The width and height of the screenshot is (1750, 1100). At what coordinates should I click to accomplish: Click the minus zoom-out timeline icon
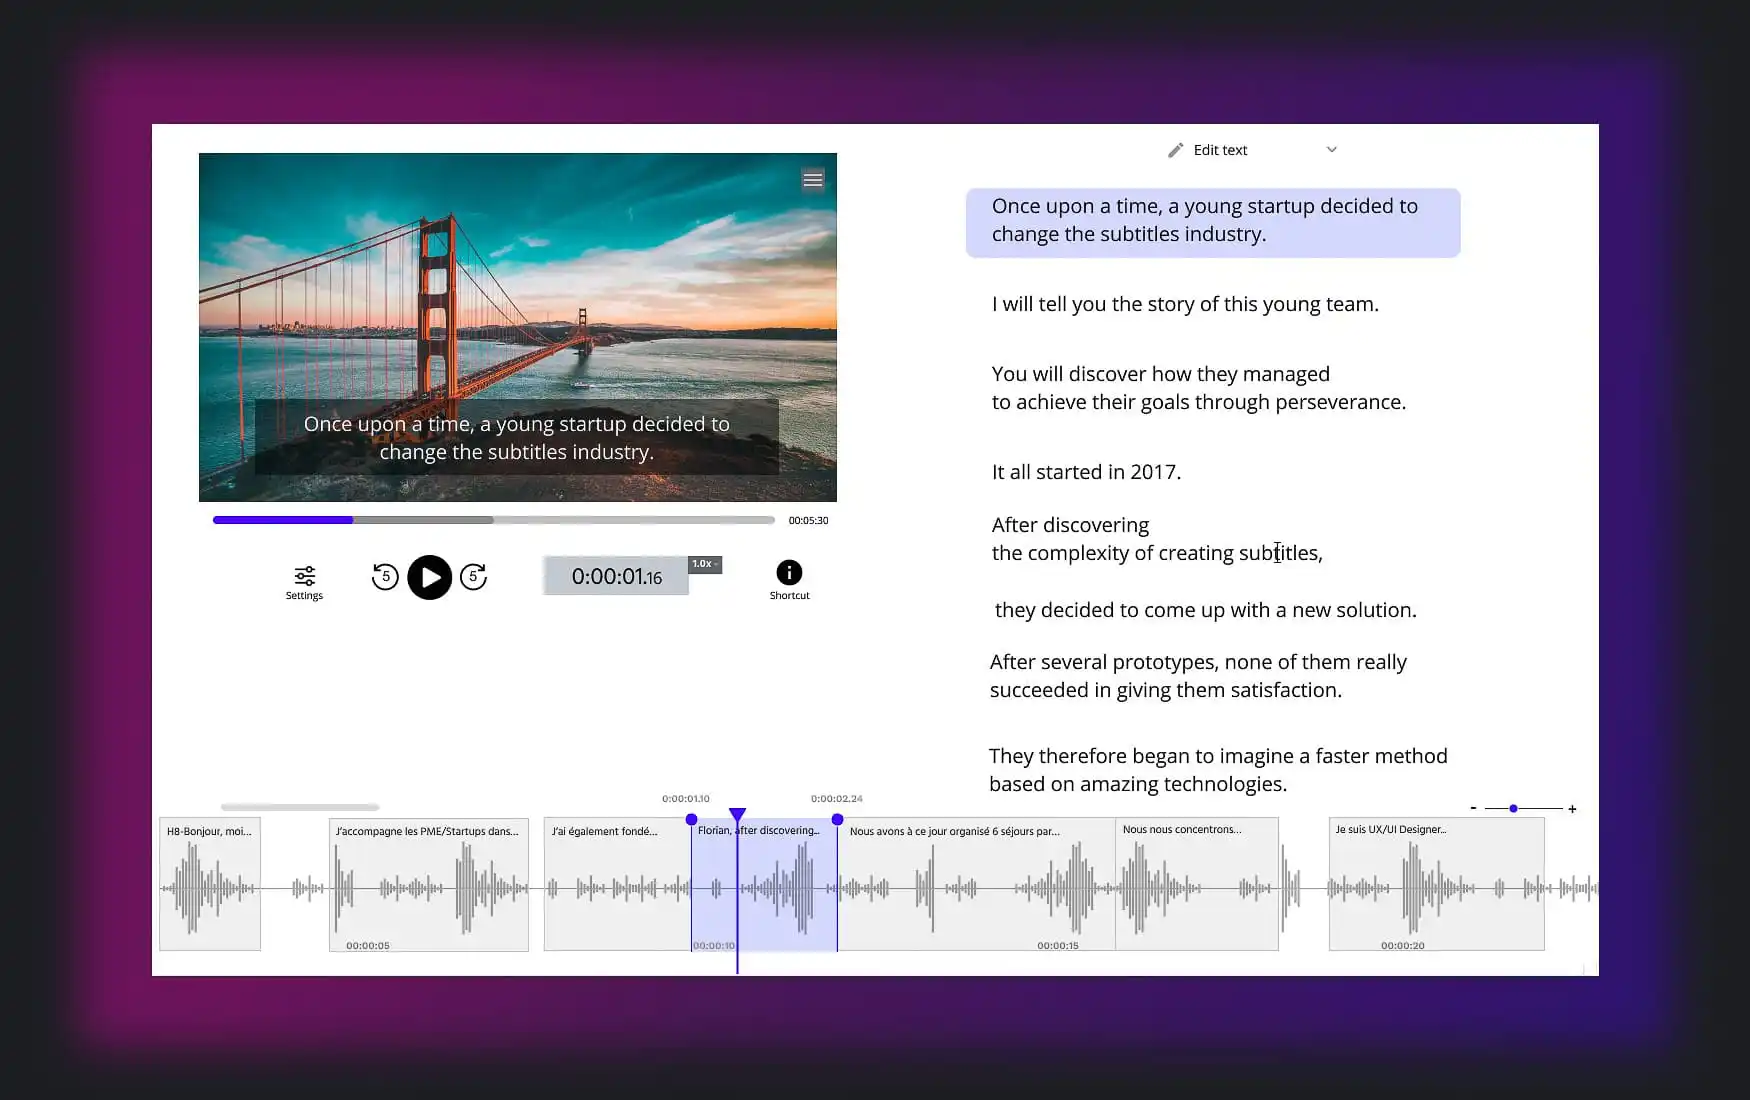tap(1473, 808)
